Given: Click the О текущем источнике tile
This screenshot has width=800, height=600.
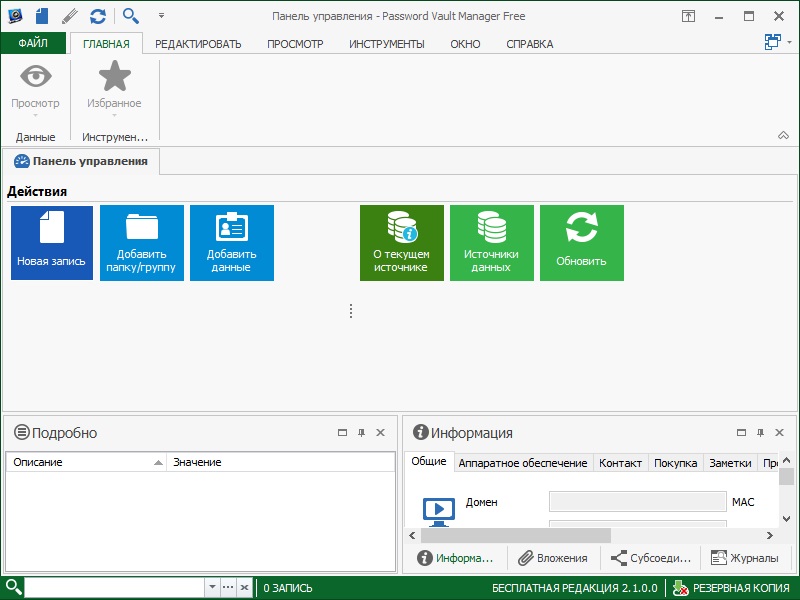Looking at the screenshot, I should (402, 243).
